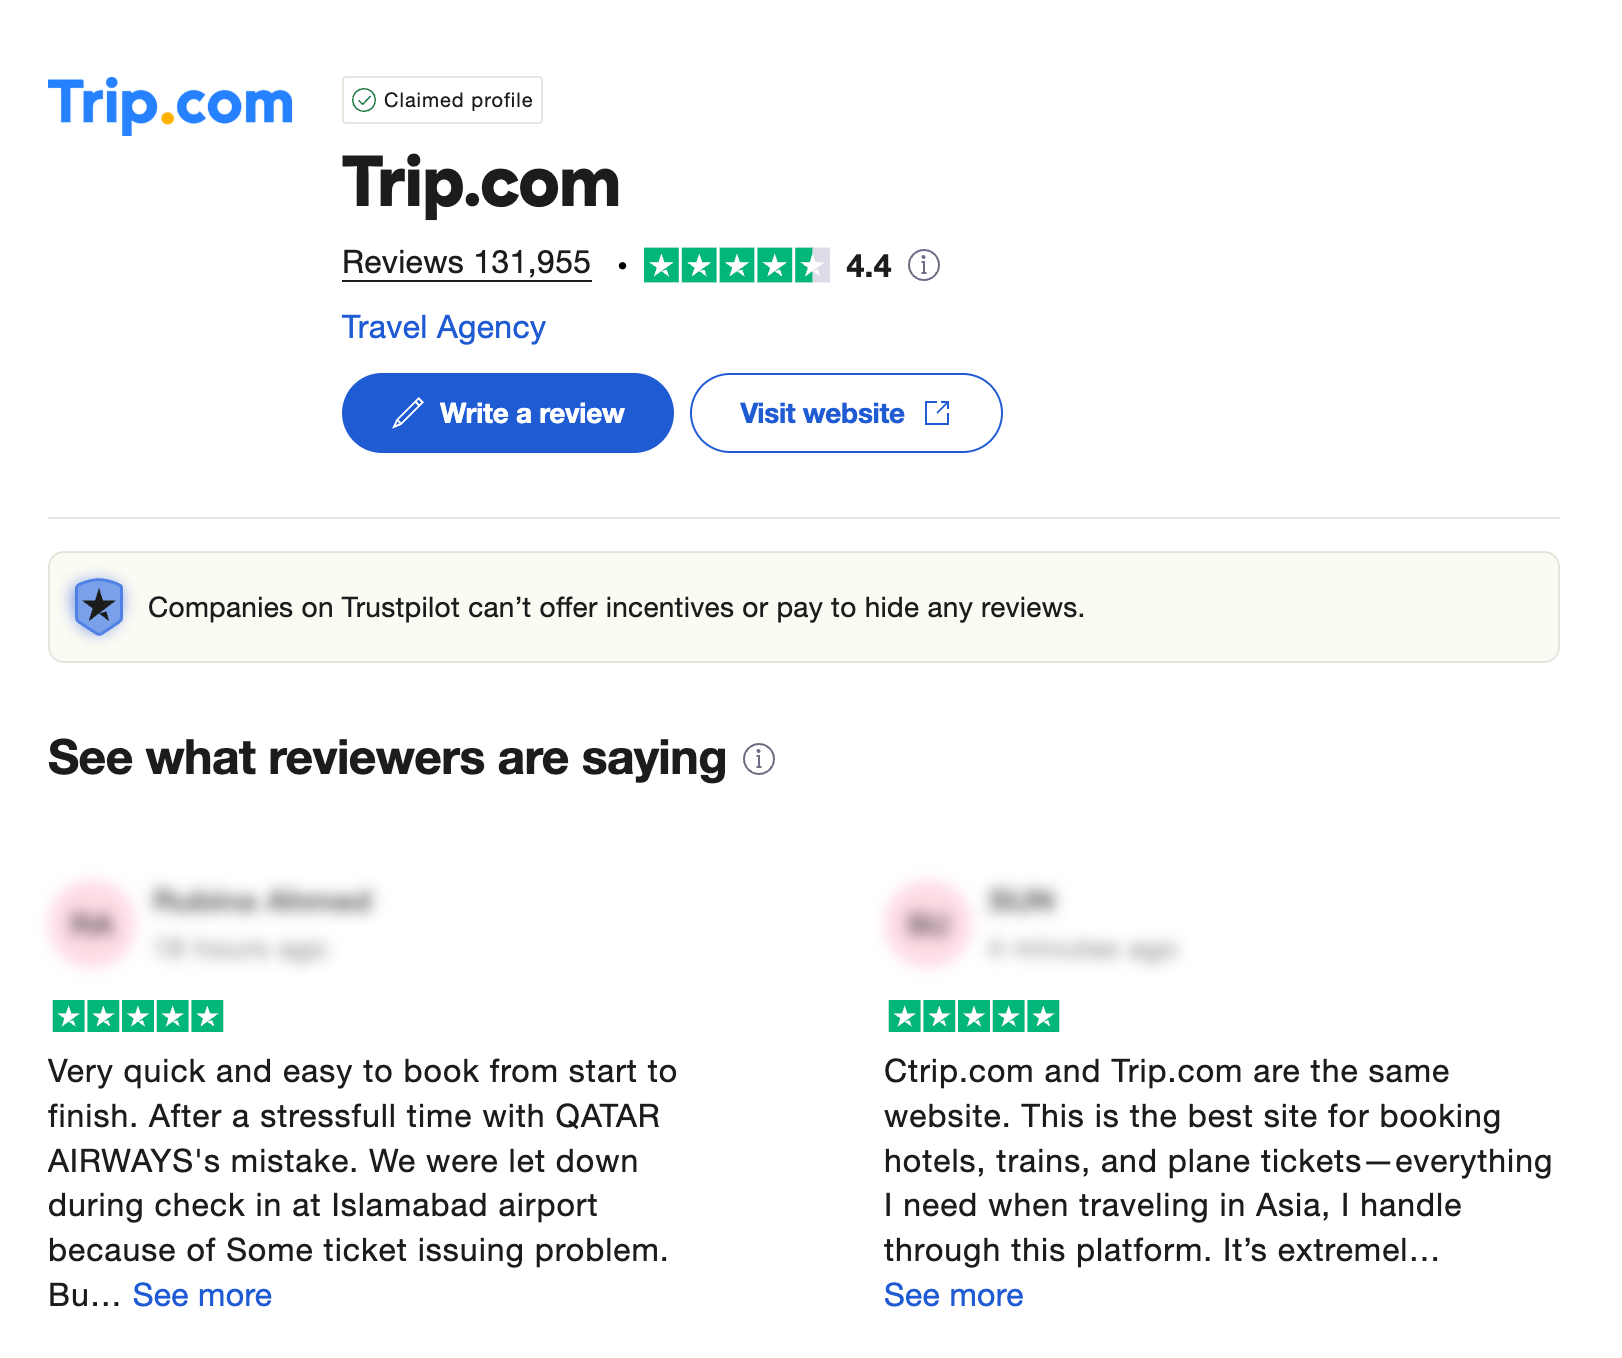1622x1358 pixels.
Task: Click the pencil icon in Write a review
Action: pyautogui.click(x=408, y=413)
